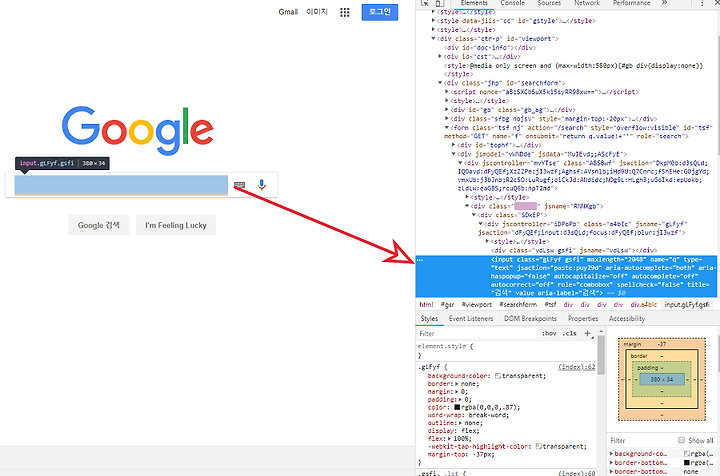This screenshot has height=476, width=720.
Task: Collapse the form class tsf nj node
Action: tap(446, 128)
